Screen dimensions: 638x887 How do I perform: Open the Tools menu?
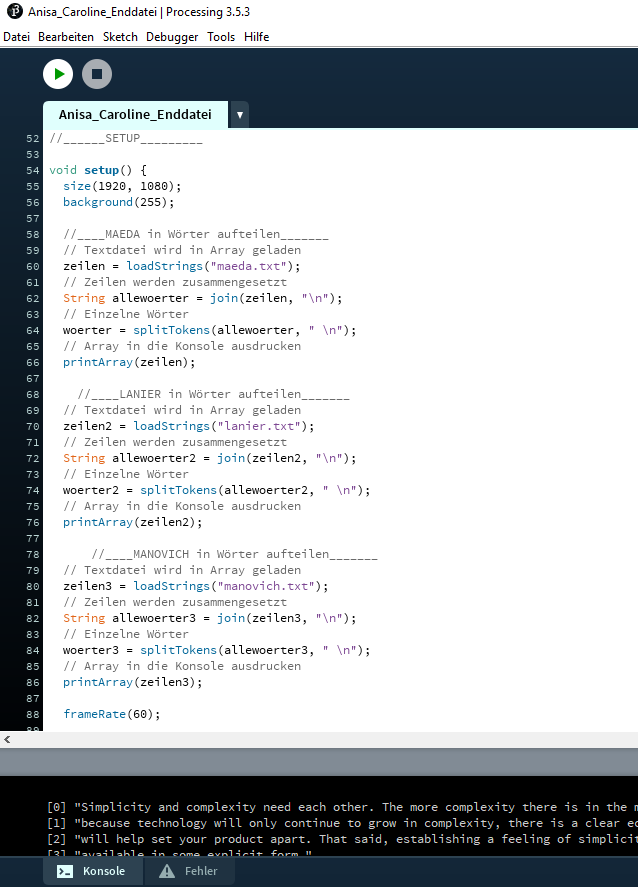coord(221,37)
